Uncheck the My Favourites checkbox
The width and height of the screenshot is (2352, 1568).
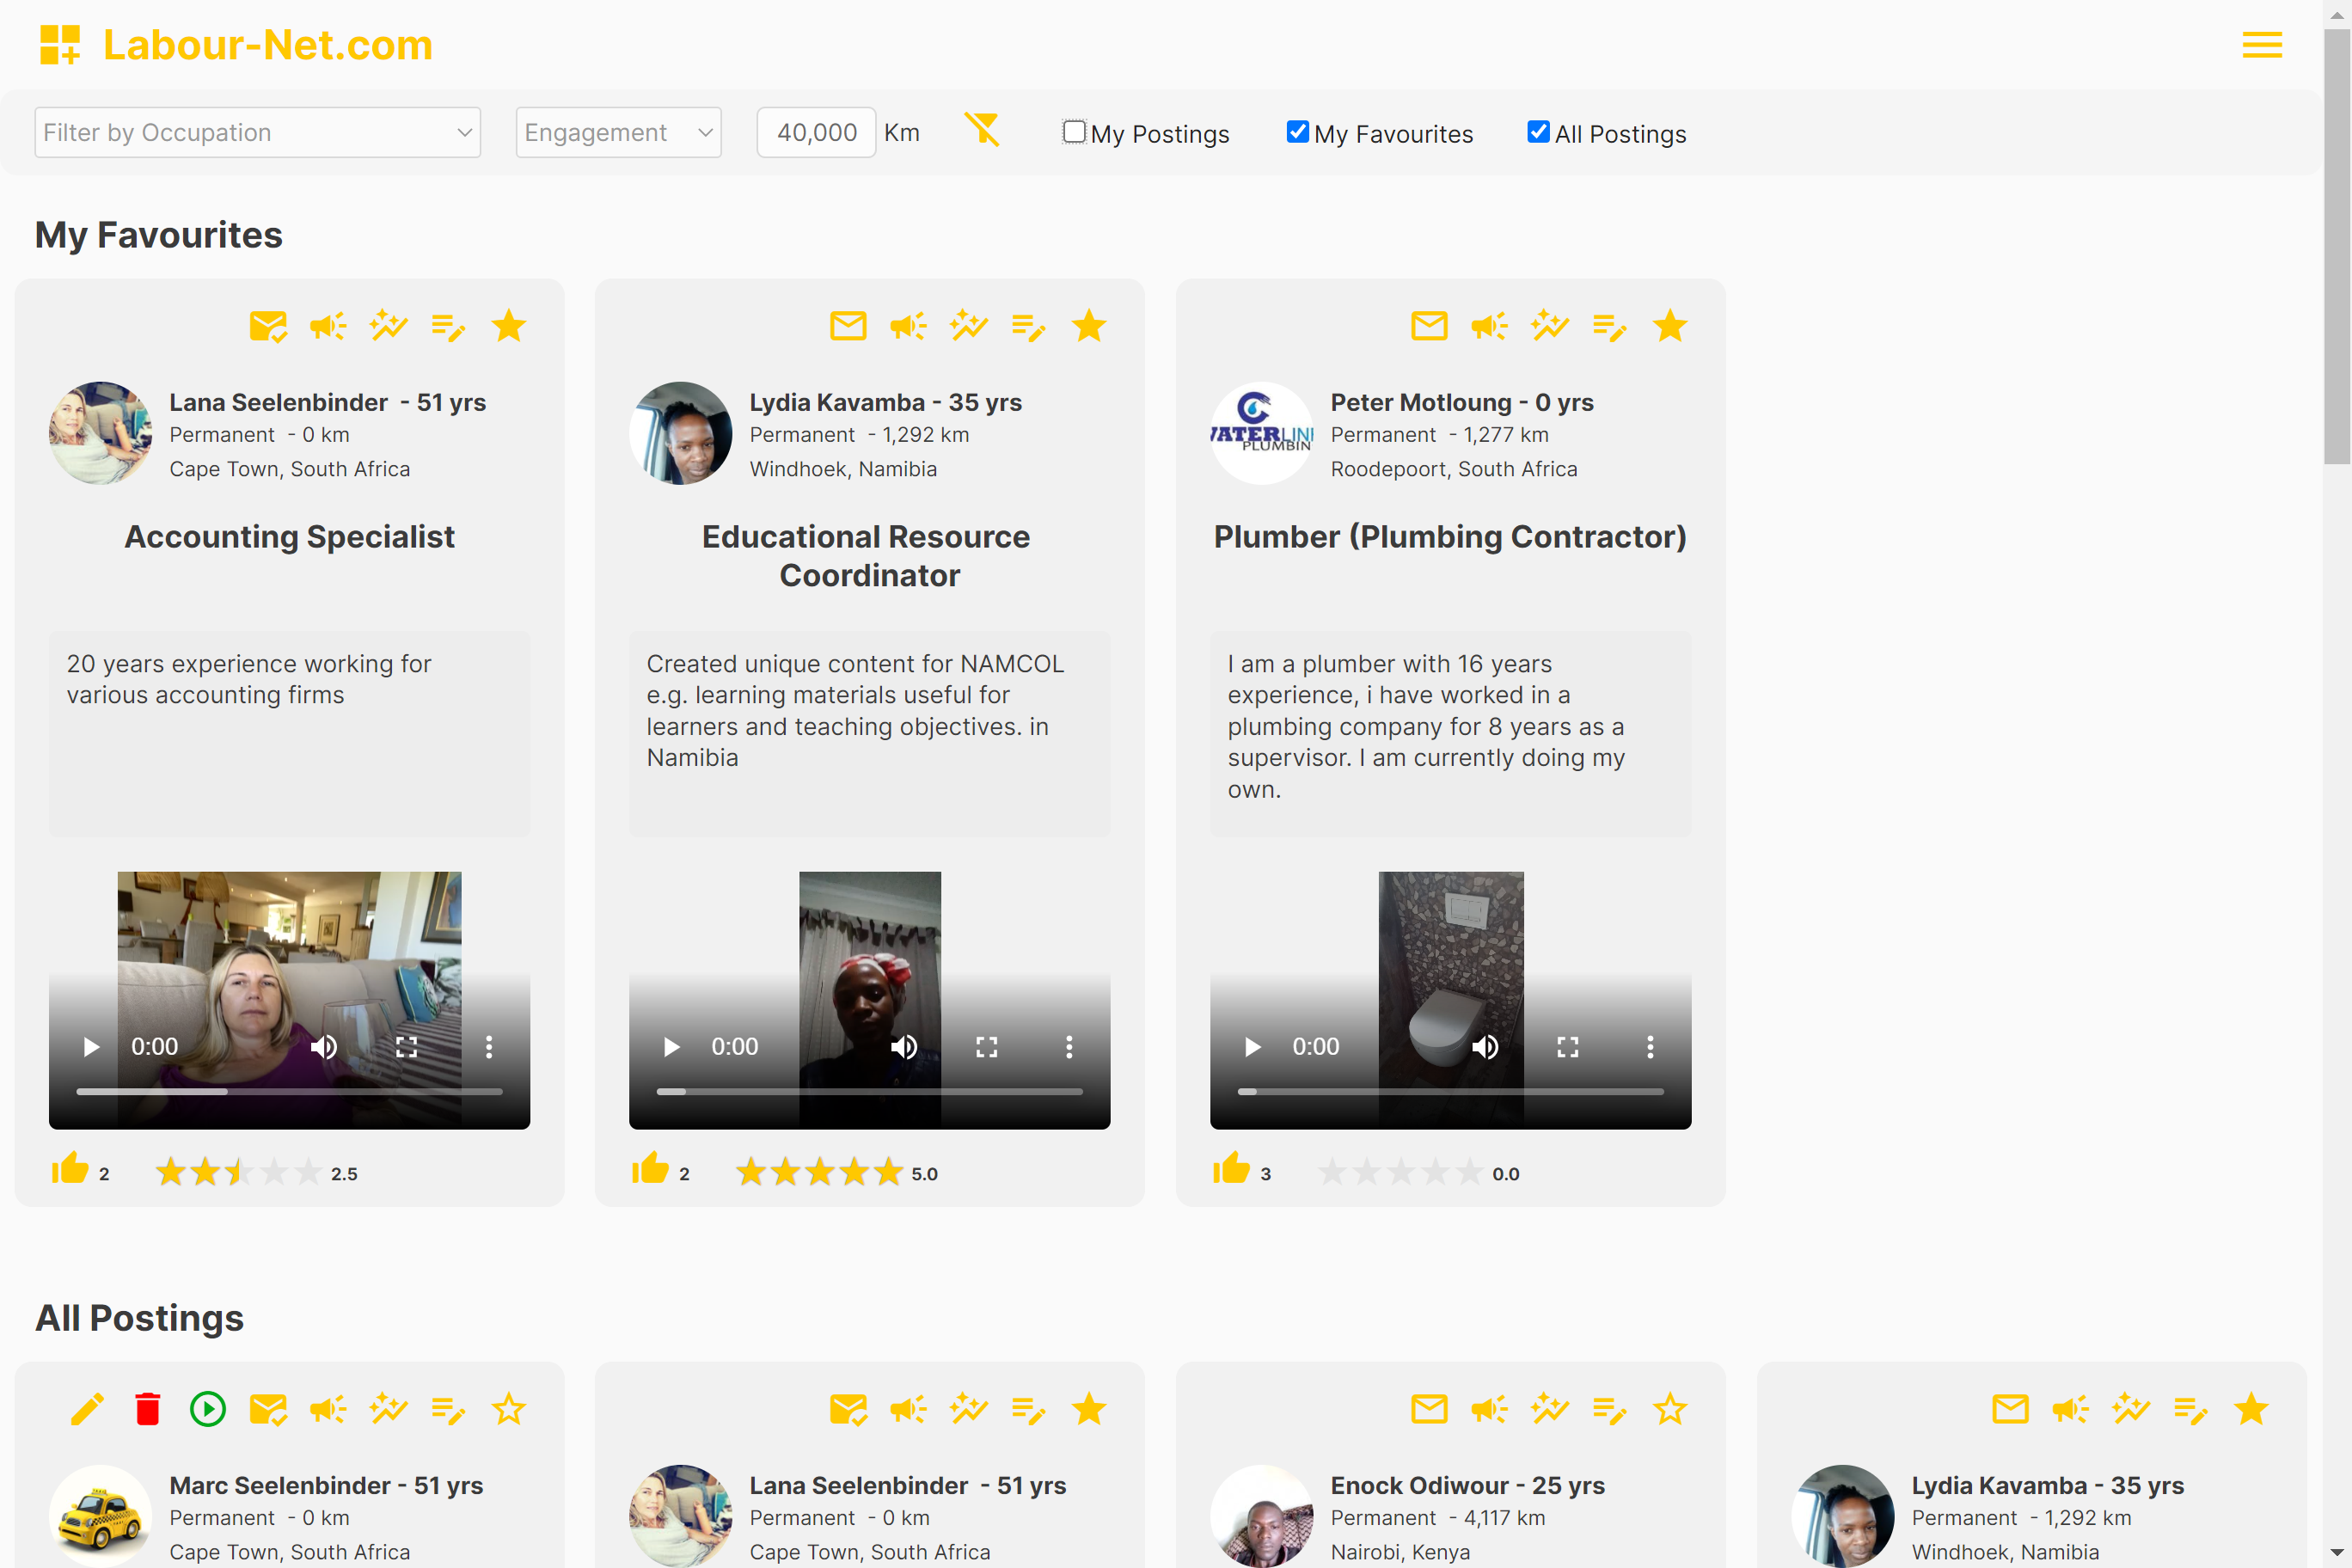(1297, 132)
